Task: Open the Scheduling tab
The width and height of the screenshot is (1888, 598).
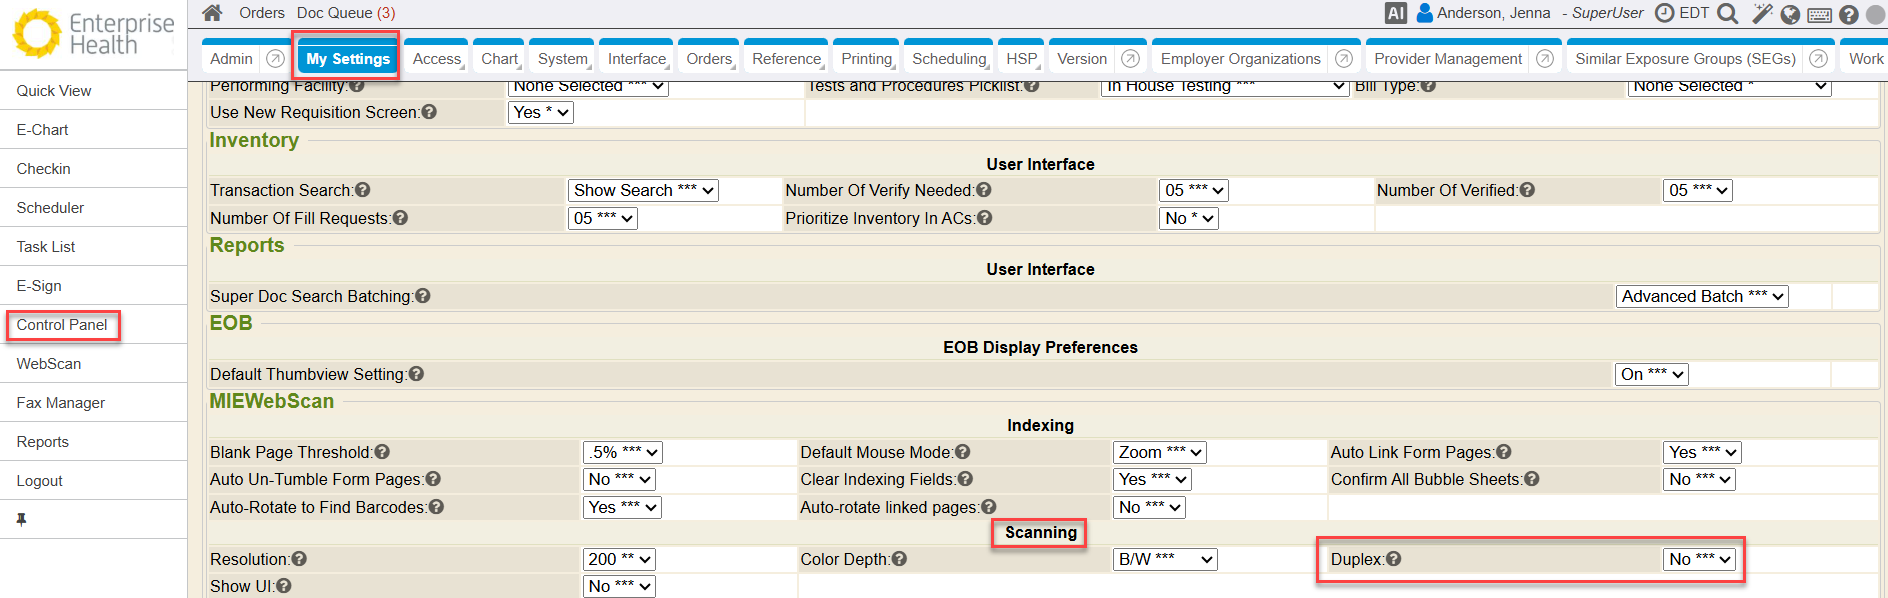Action: (948, 59)
